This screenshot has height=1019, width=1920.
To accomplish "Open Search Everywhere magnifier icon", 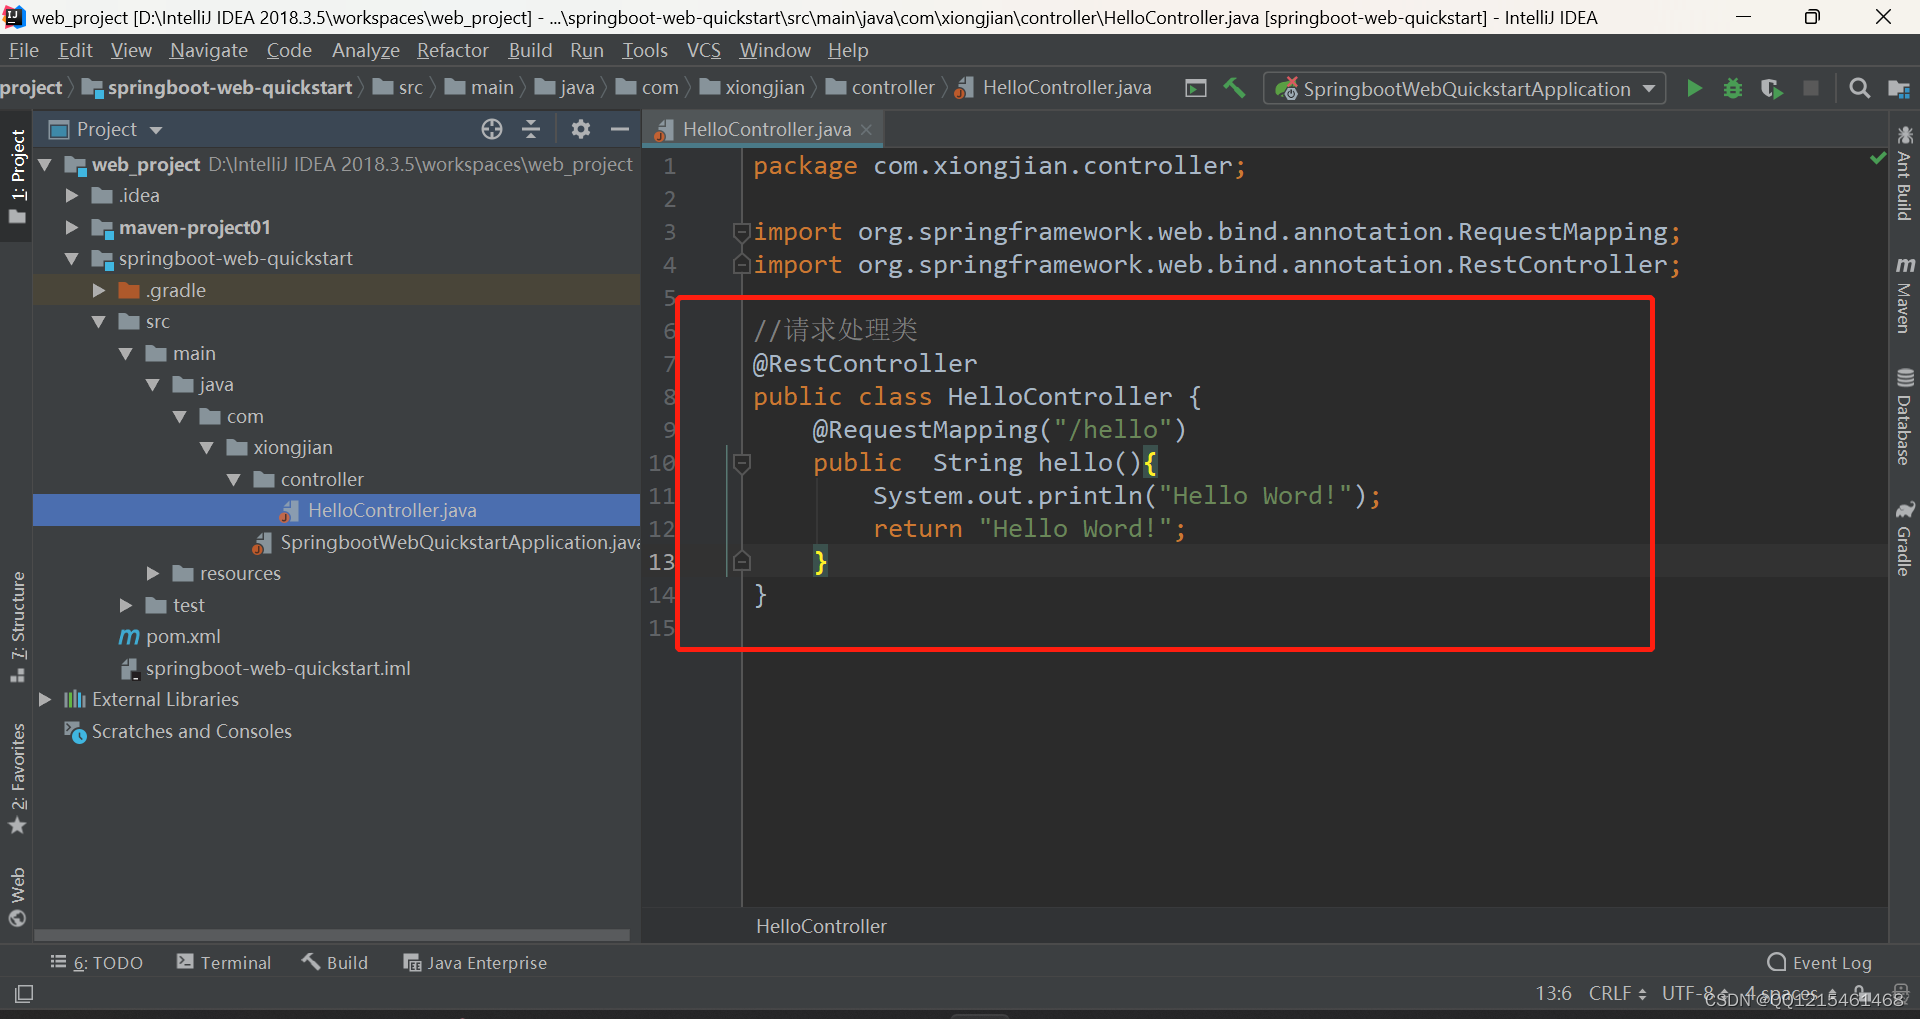I will tap(1859, 88).
